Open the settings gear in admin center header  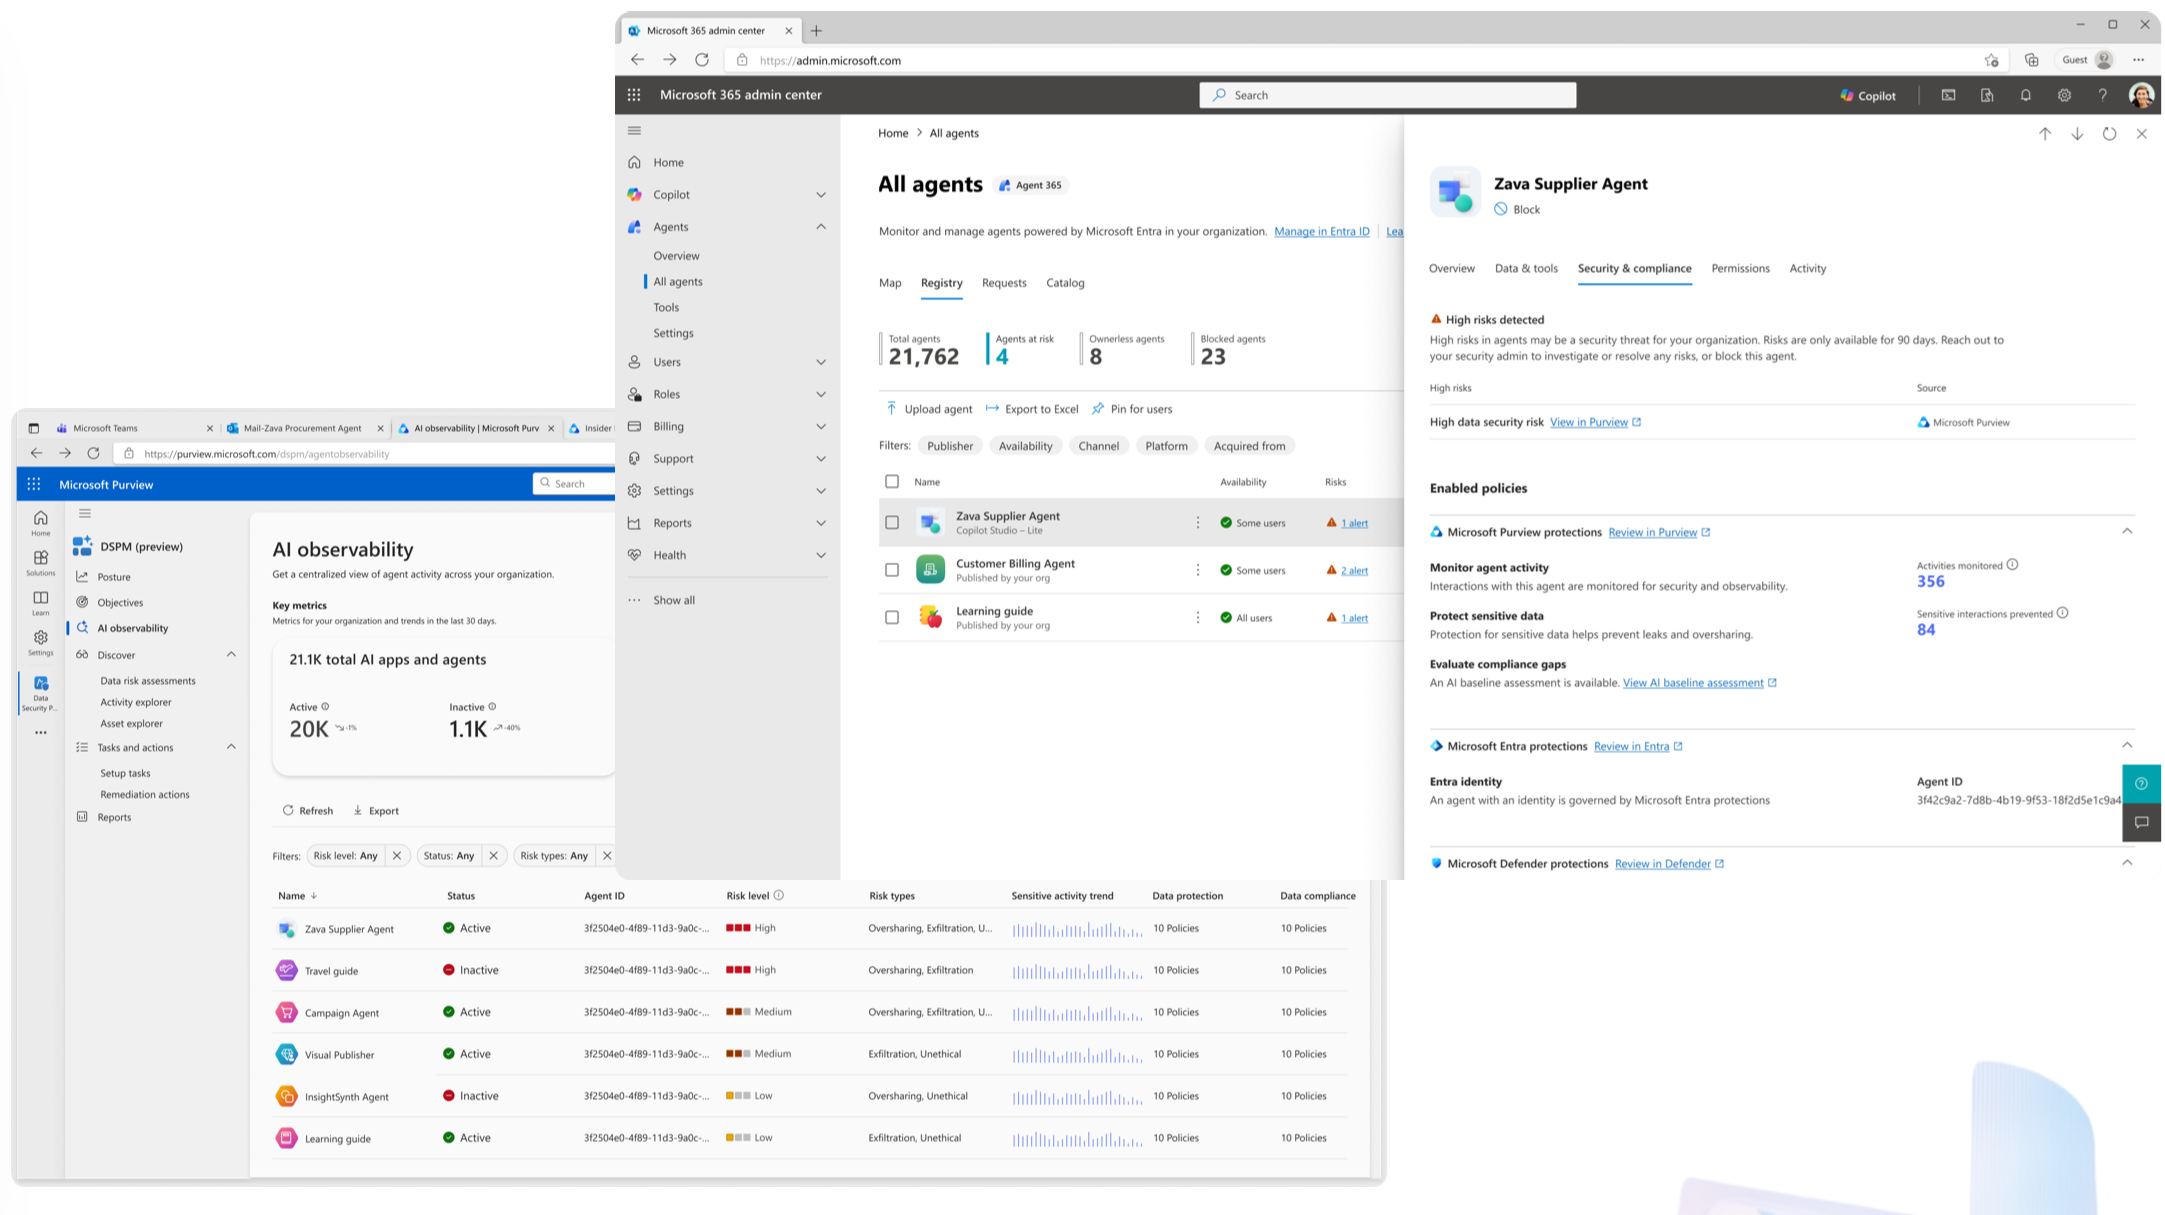(2064, 95)
